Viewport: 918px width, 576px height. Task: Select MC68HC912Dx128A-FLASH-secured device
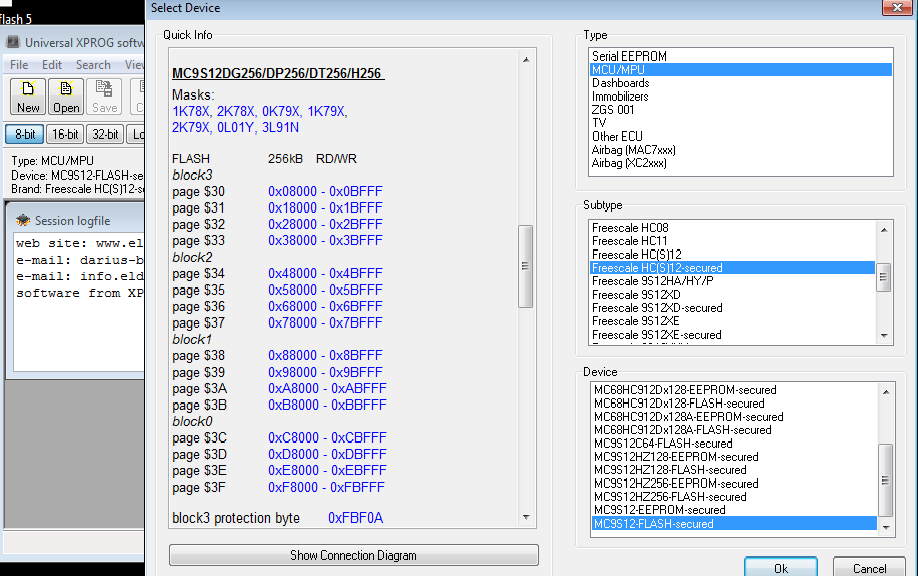735,430
